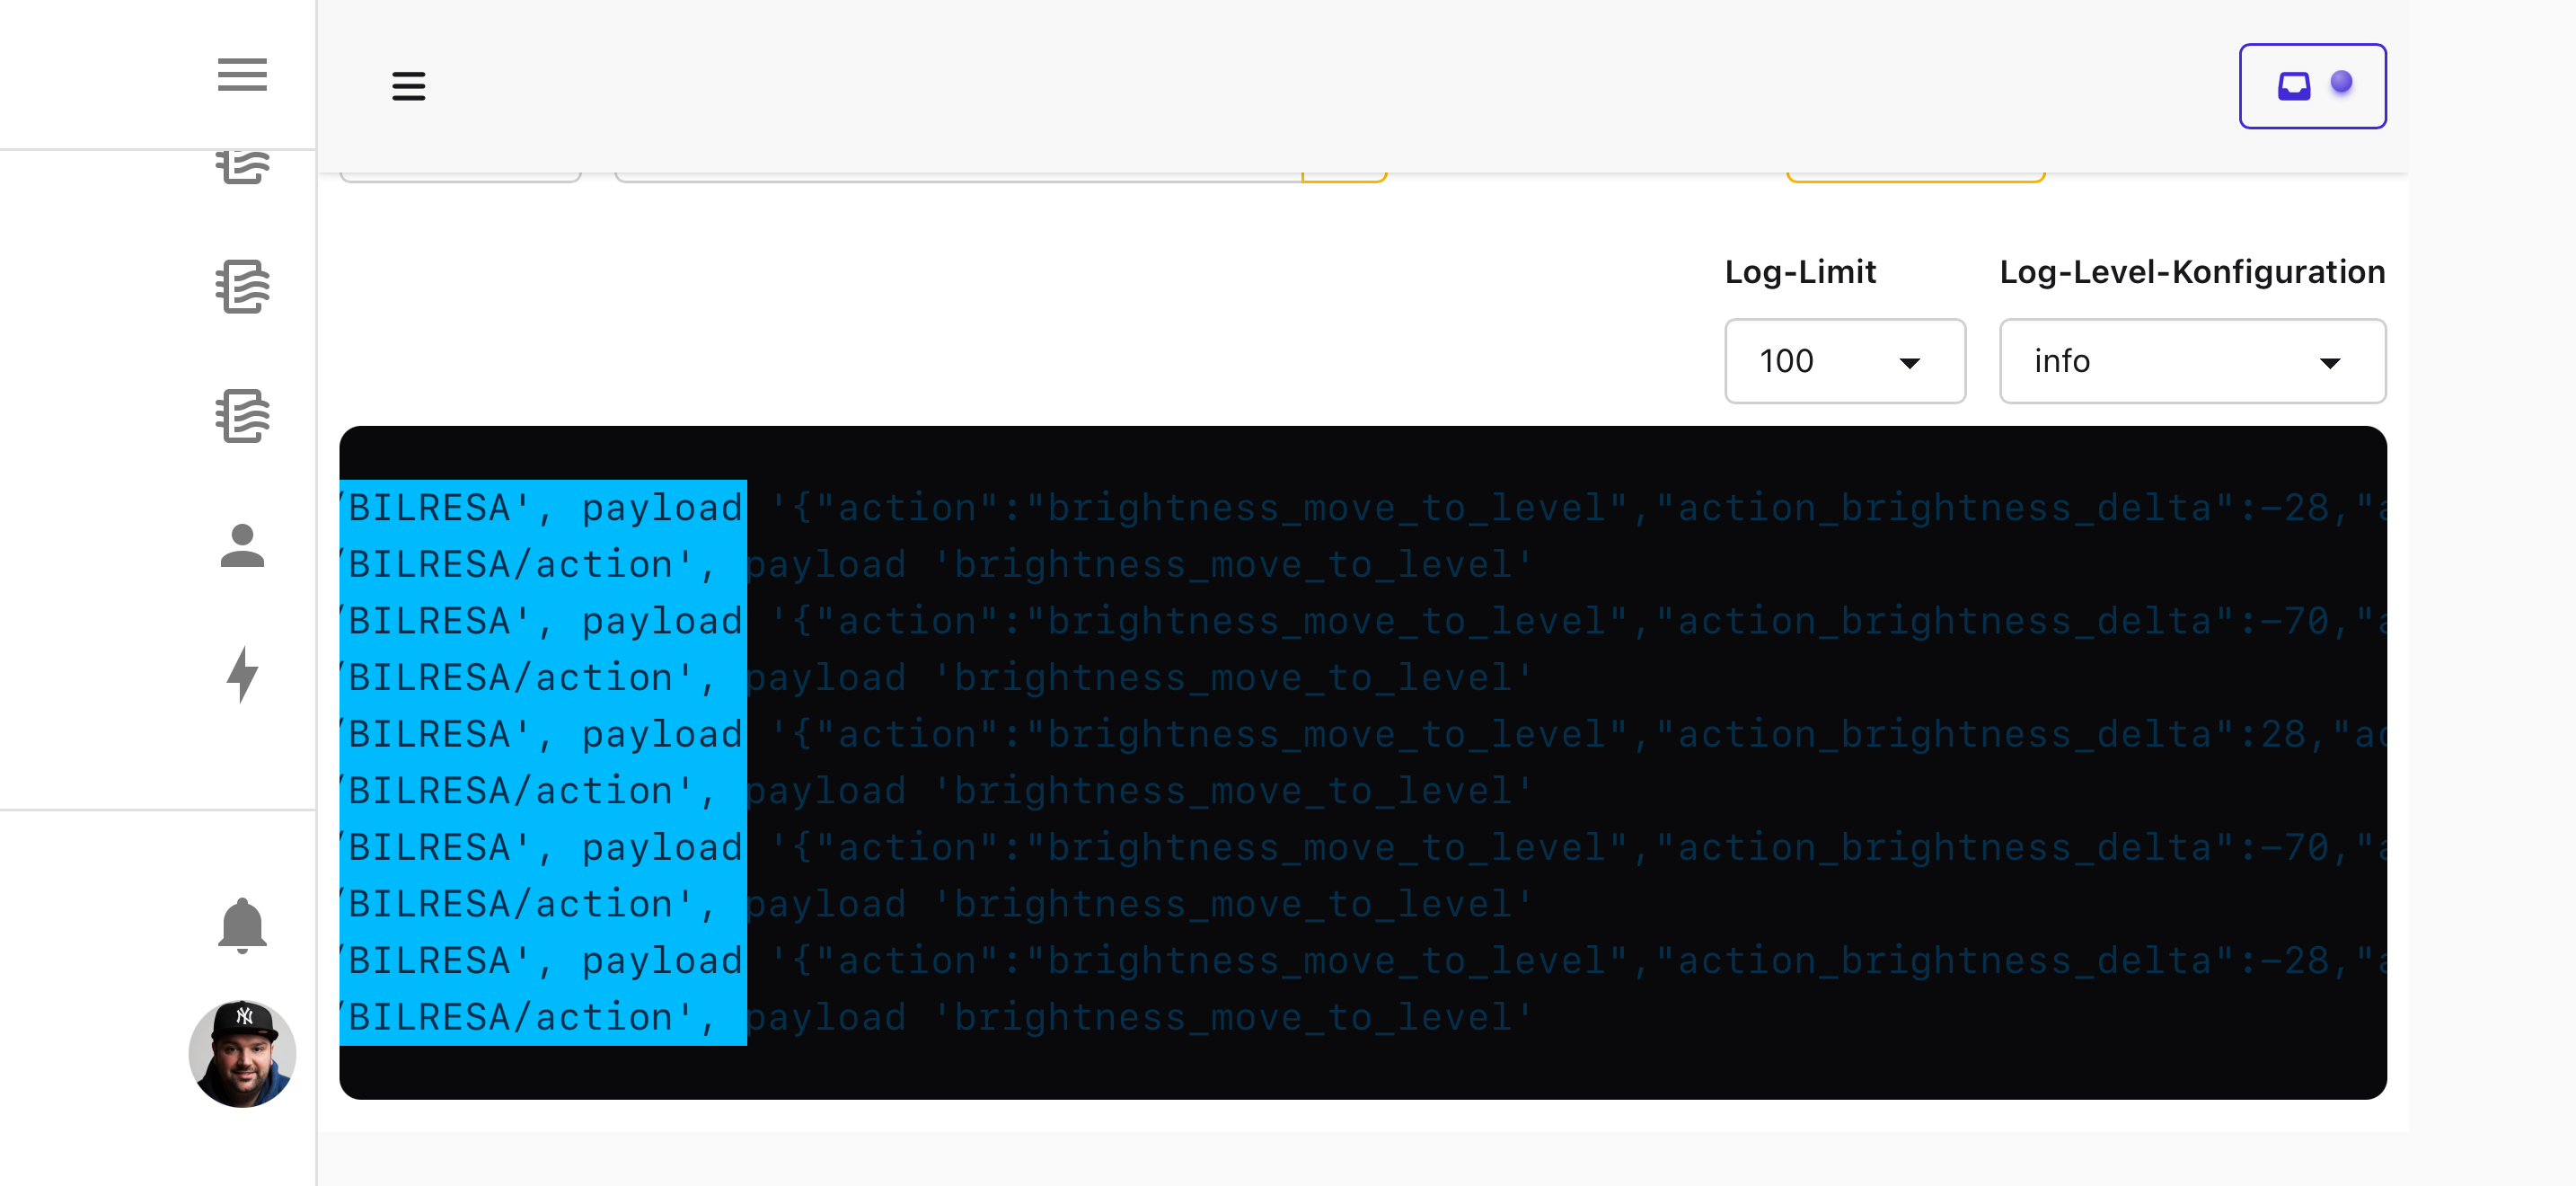Viewport: 2576px width, 1186px height.
Task: Click the sidebar log icon directly above the user icon
Action: point(242,416)
